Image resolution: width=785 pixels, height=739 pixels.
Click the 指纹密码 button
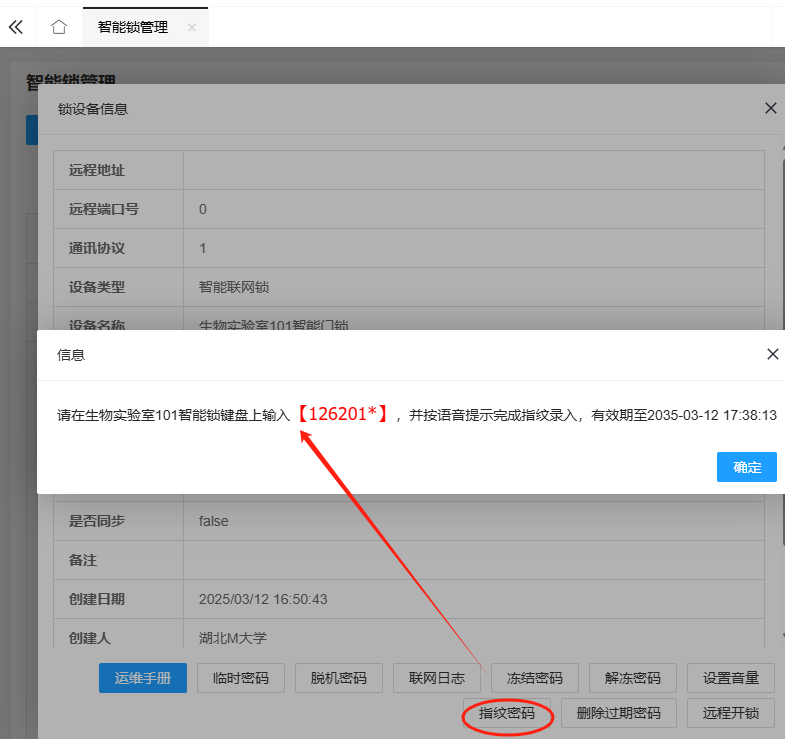coord(507,714)
